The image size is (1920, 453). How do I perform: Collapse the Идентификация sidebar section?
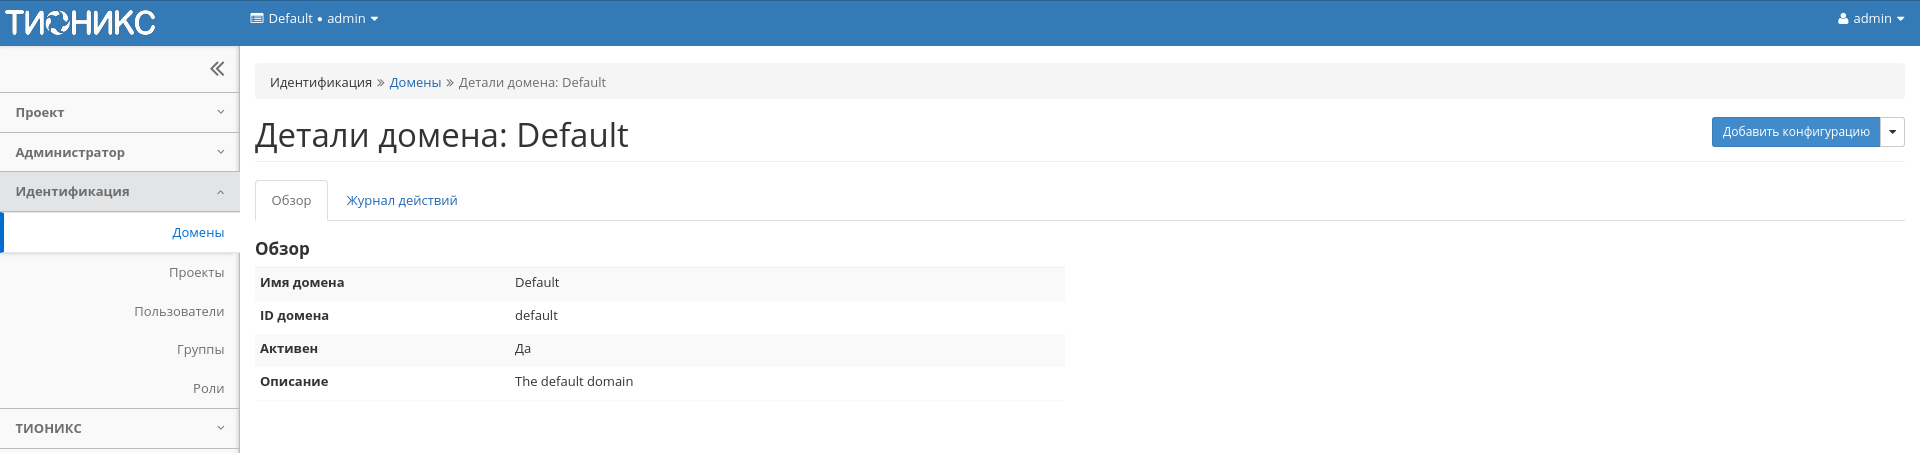(119, 192)
